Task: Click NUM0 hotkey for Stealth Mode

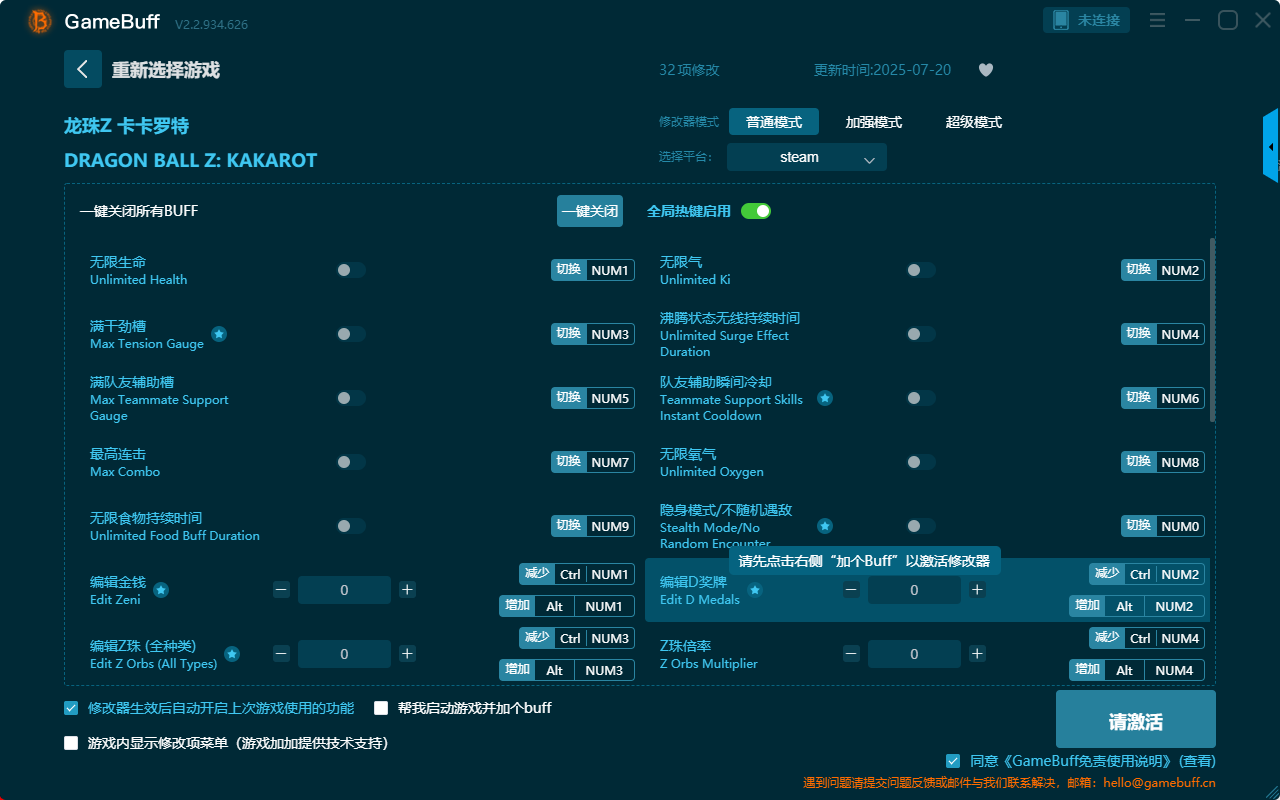Action: (x=1180, y=526)
